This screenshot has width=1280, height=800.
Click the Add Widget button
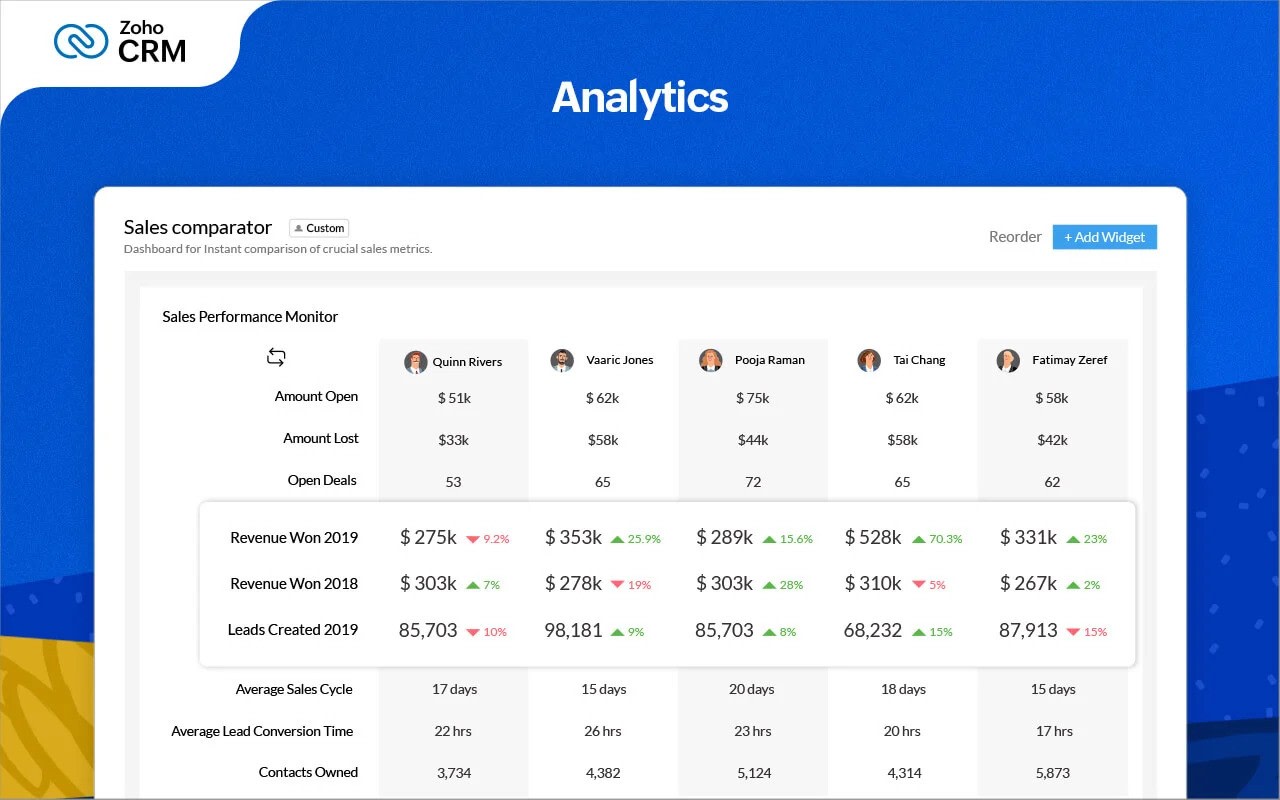1104,237
